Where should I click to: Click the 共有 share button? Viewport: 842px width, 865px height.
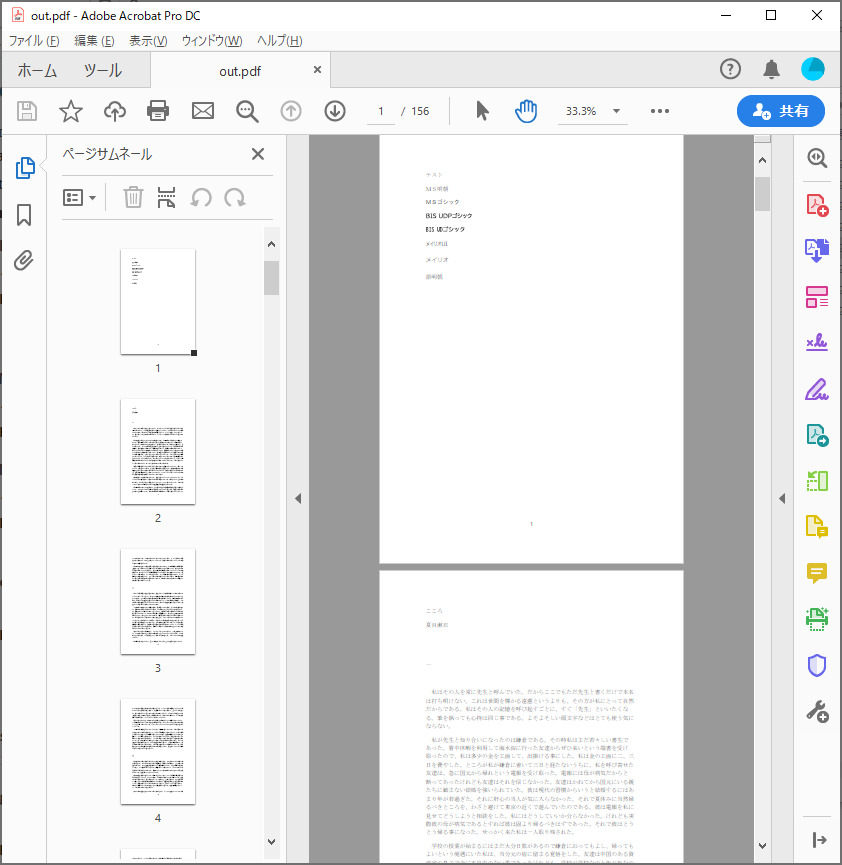coord(781,111)
